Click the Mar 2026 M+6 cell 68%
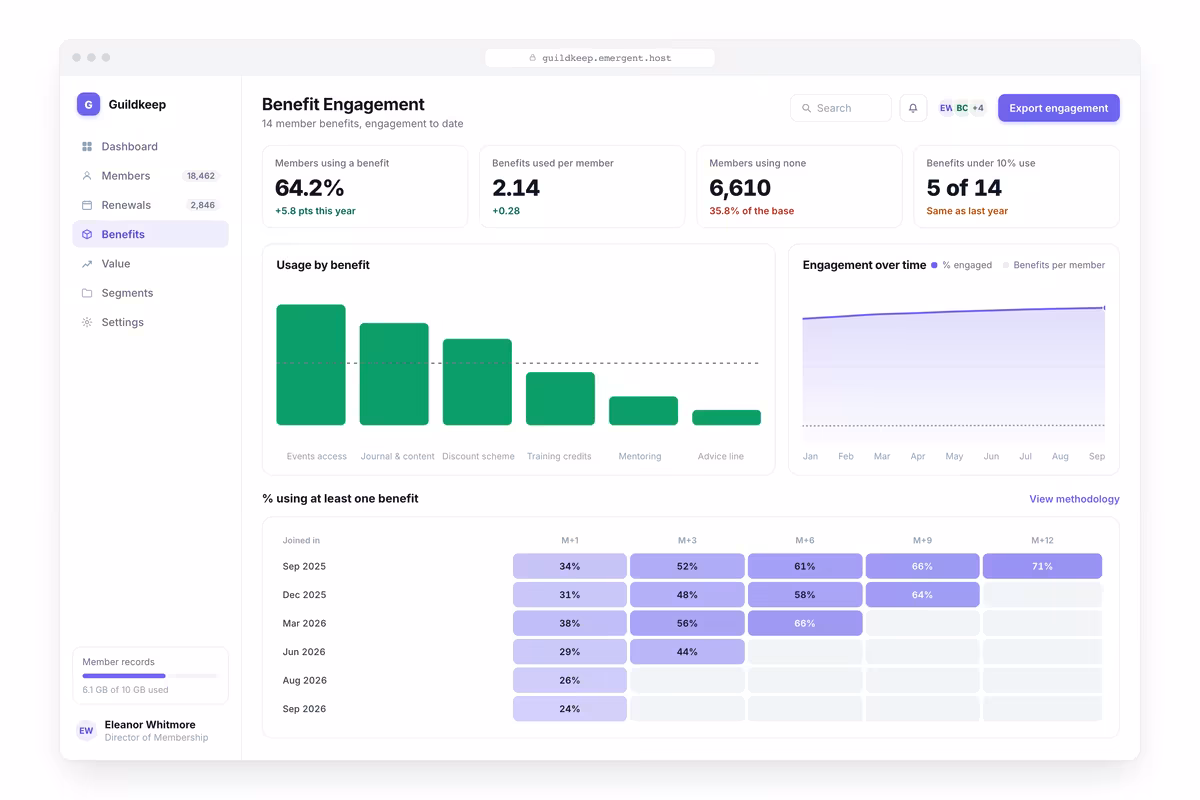 tap(805, 623)
